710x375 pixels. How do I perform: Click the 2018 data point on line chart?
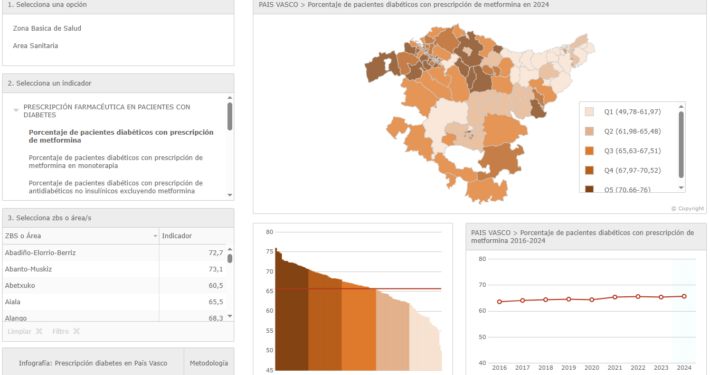(546, 300)
